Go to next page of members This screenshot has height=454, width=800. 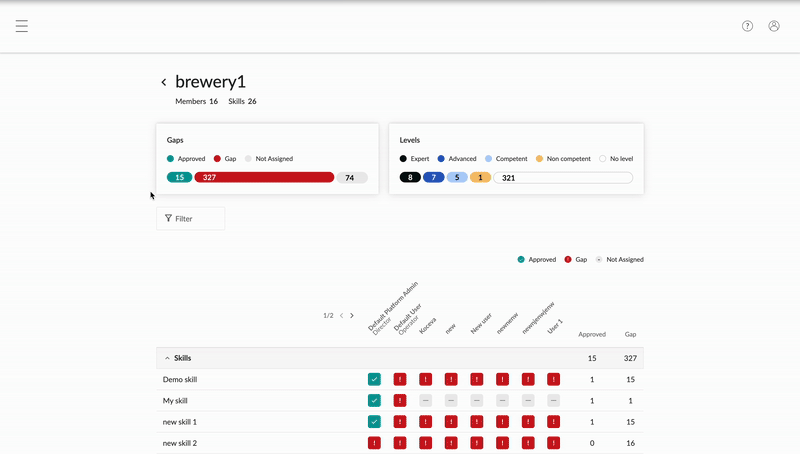click(352, 316)
